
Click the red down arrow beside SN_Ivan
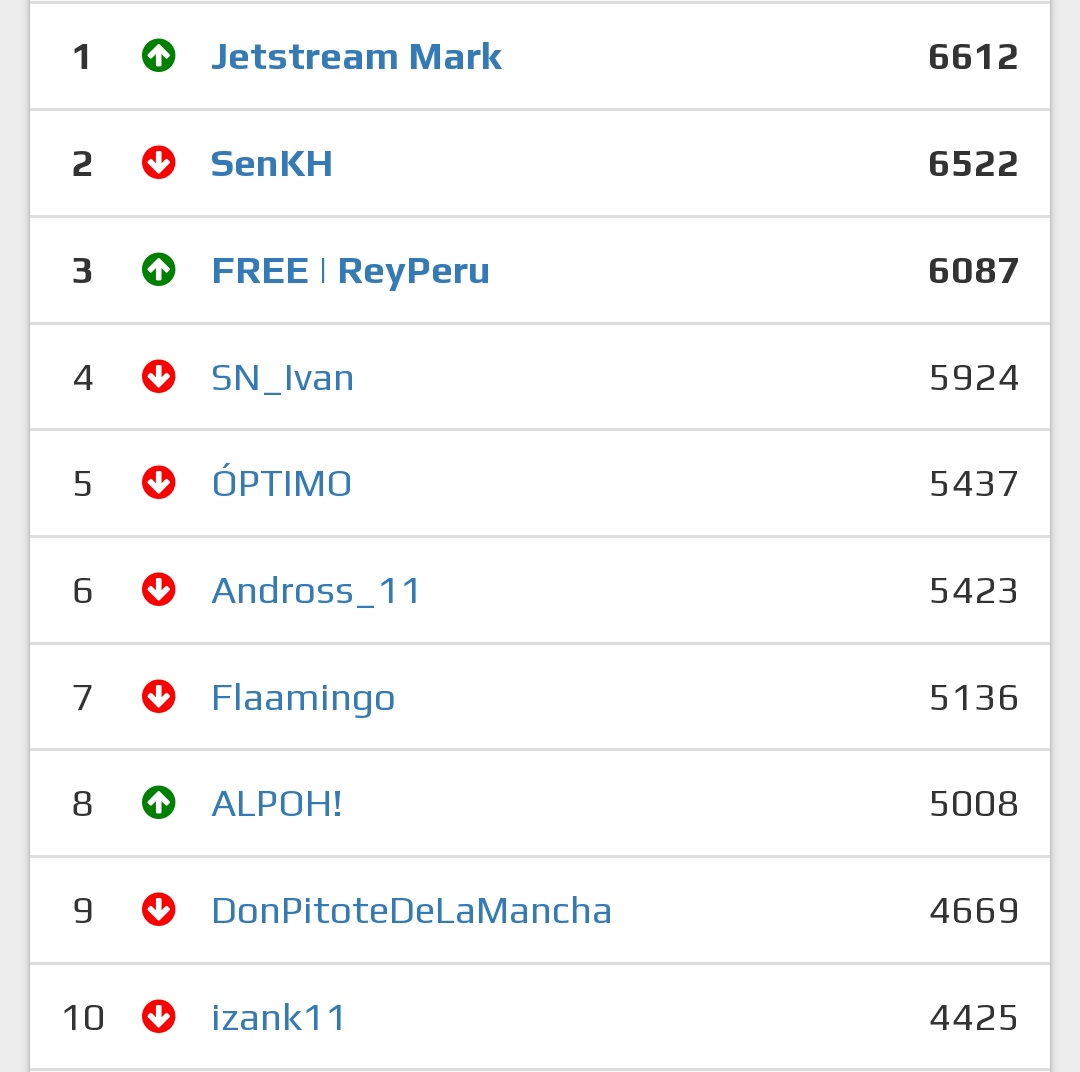click(x=158, y=377)
